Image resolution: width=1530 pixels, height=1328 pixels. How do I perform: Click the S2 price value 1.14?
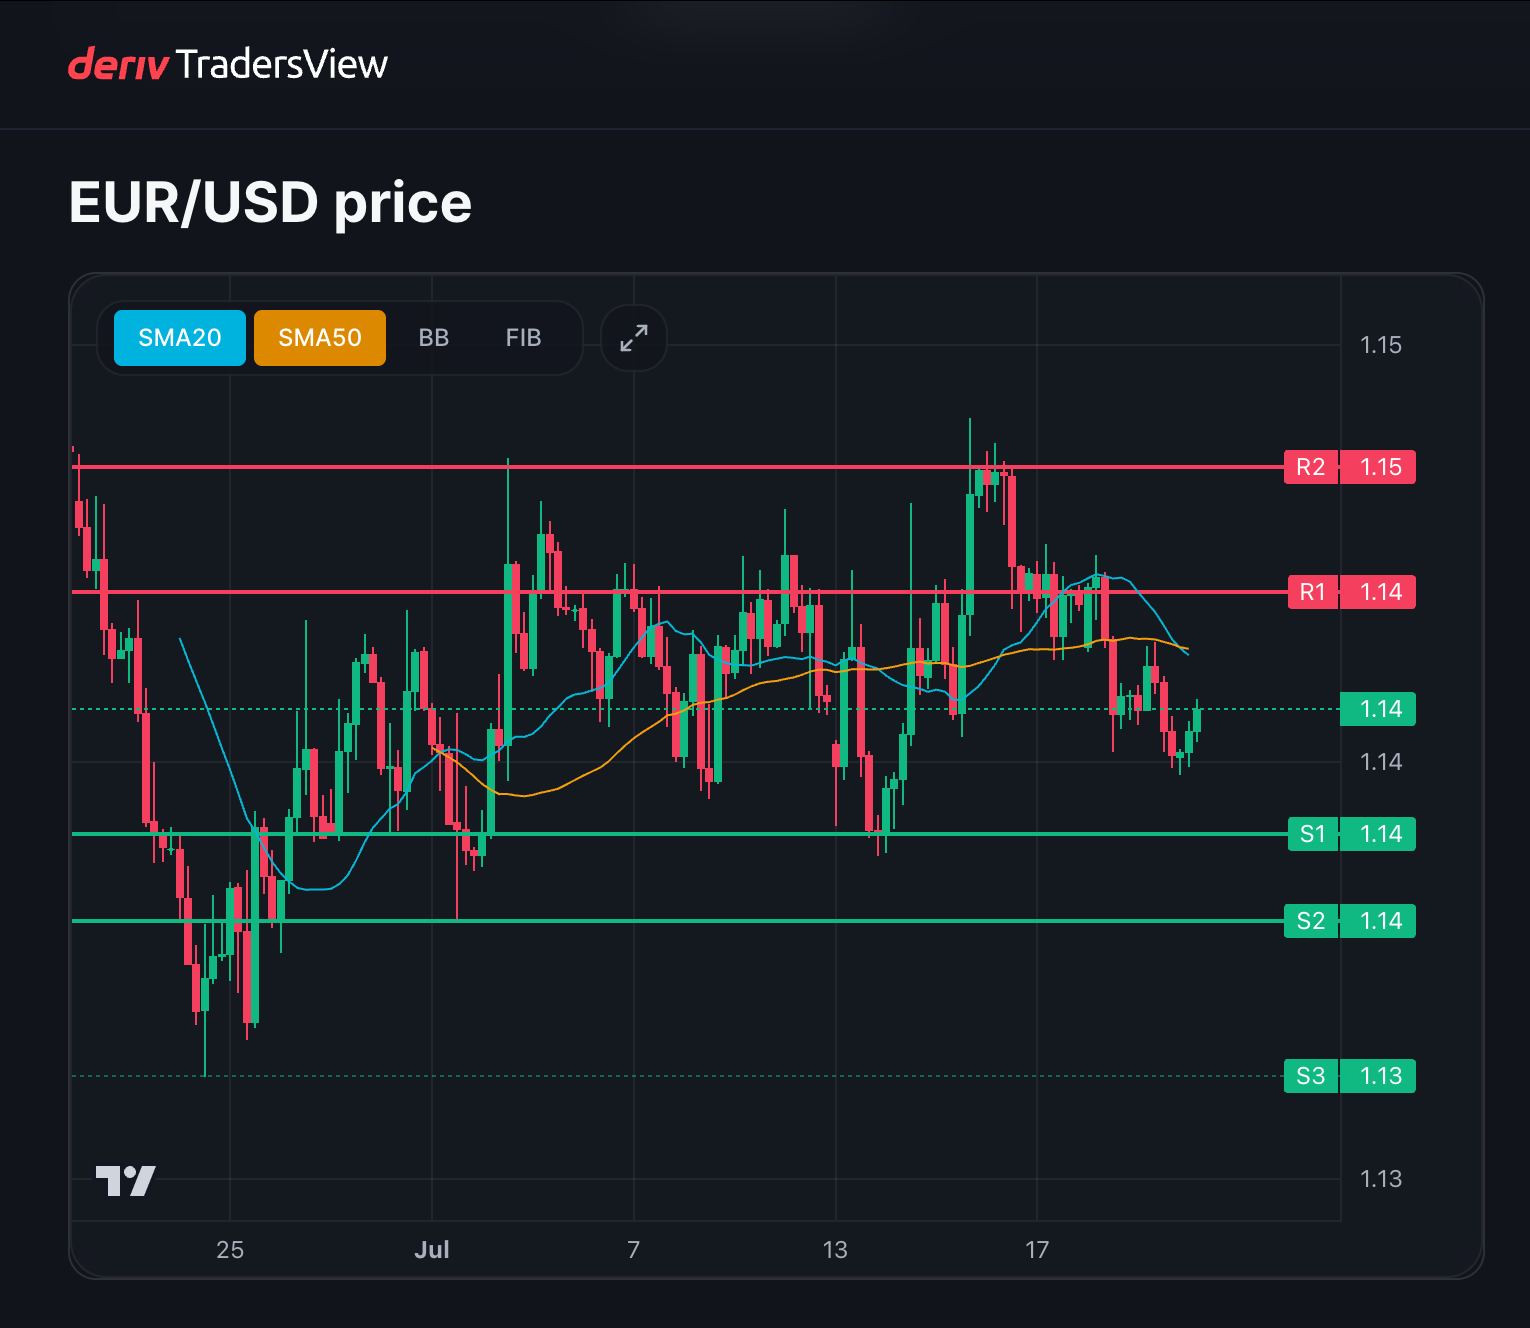click(x=1379, y=921)
